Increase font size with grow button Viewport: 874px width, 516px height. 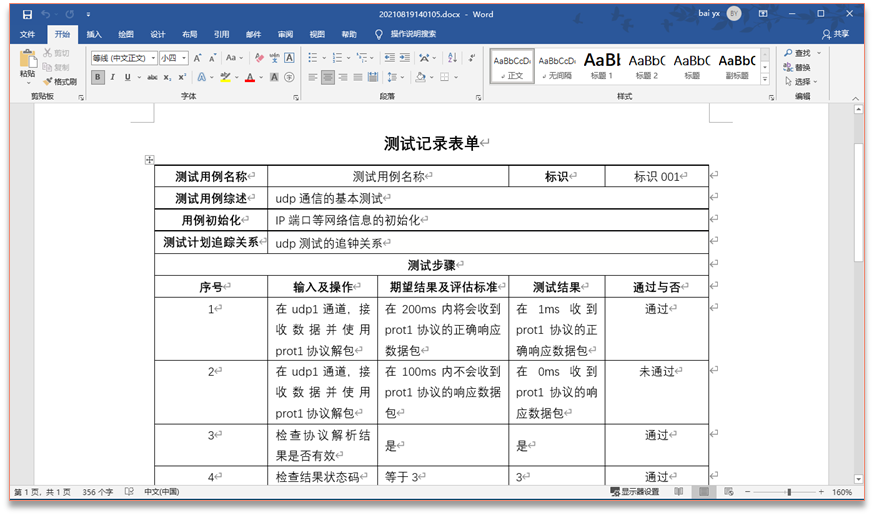197,58
